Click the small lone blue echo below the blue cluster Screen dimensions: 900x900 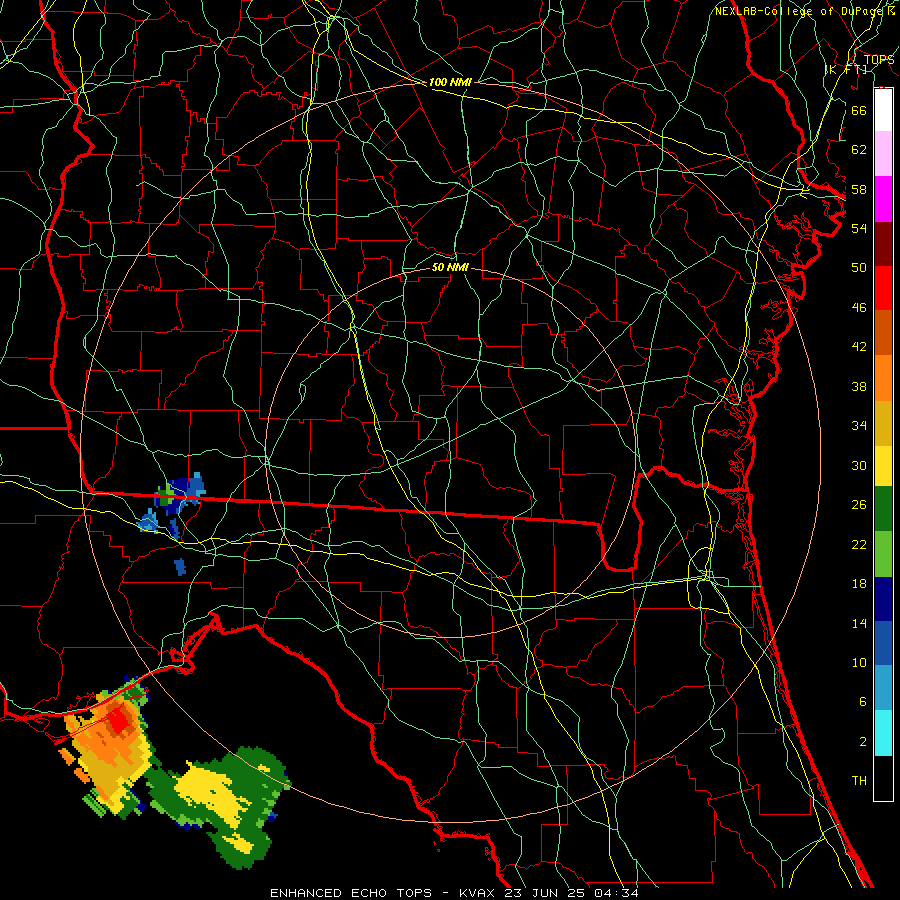180,567
